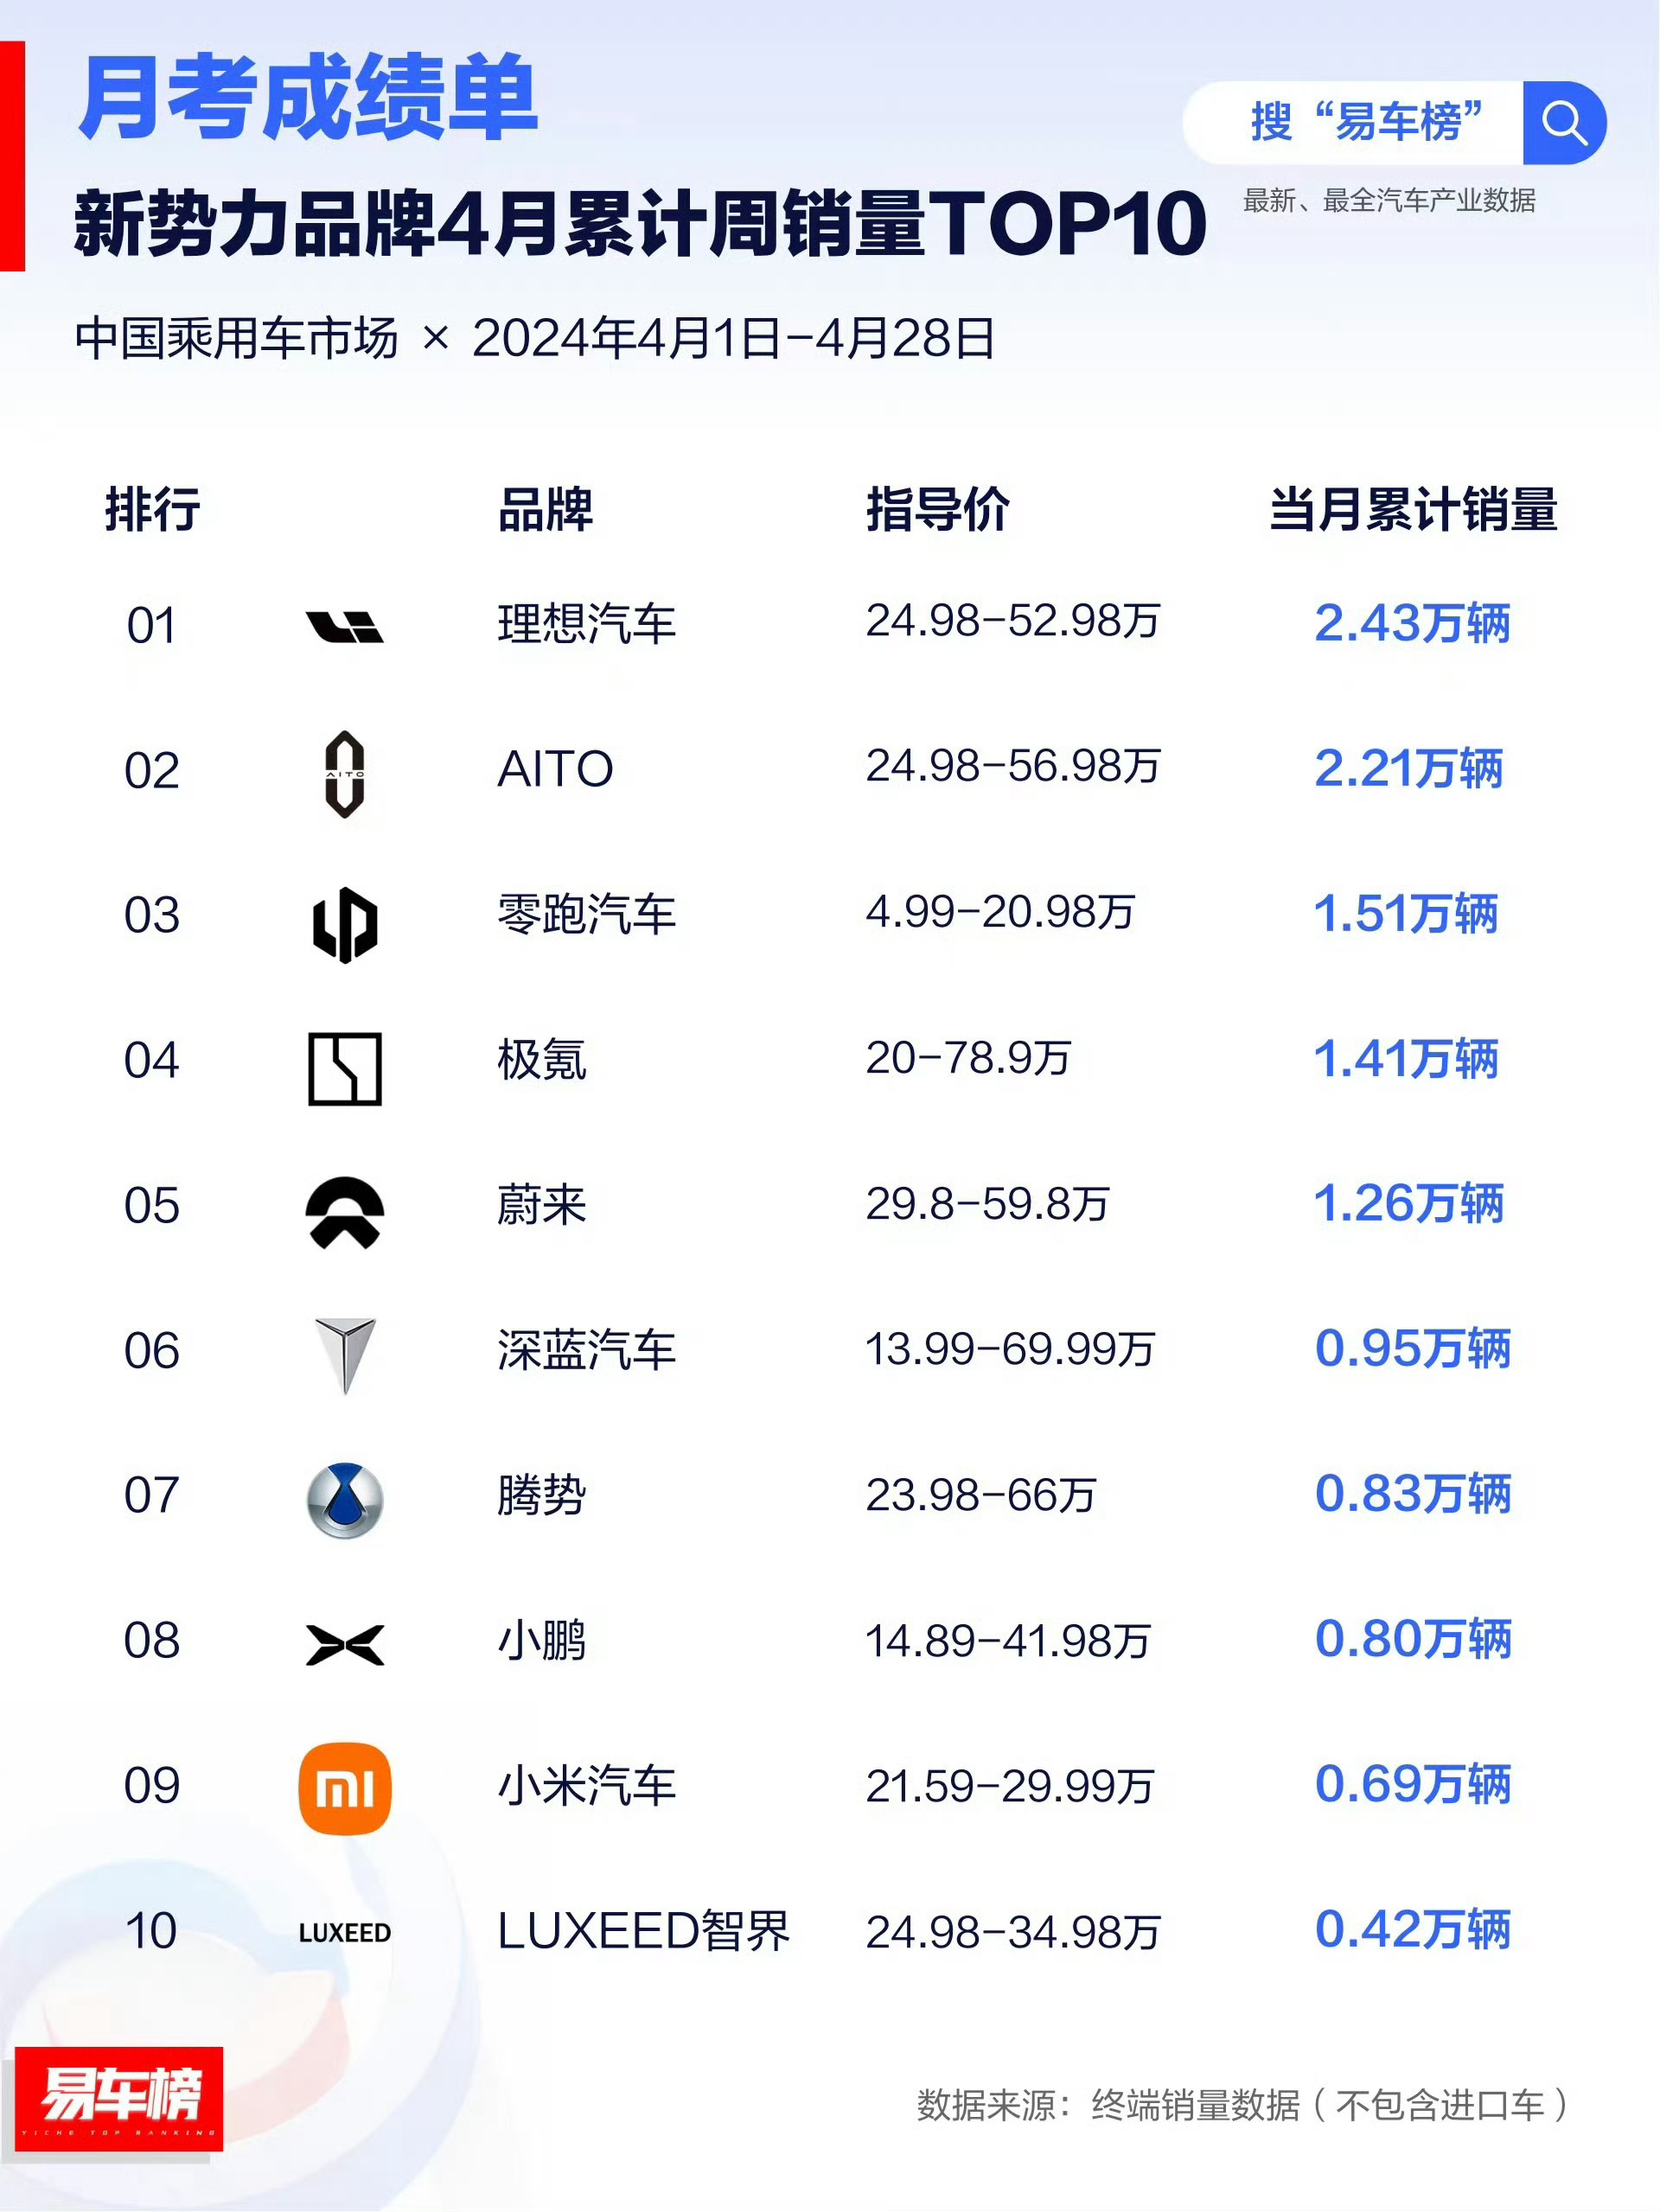Image resolution: width=1660 pixels, height=2212 pixels.
Task: Click rank number 01
Action: coord(152,626)
